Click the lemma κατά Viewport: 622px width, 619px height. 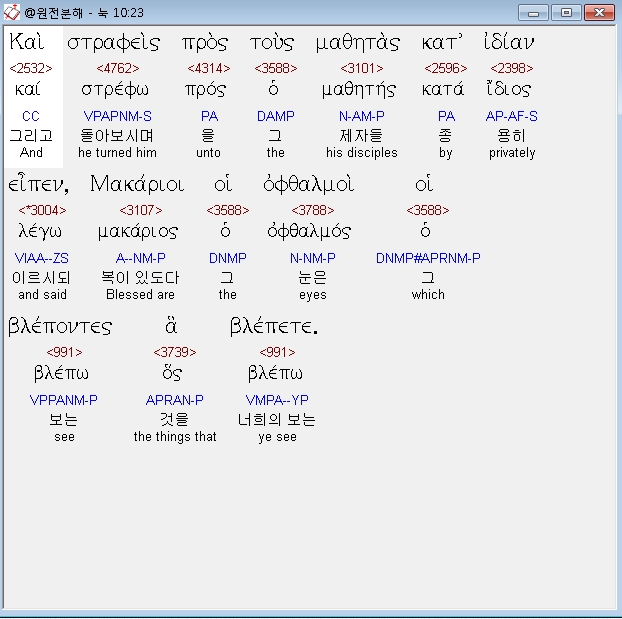(443, 89)
